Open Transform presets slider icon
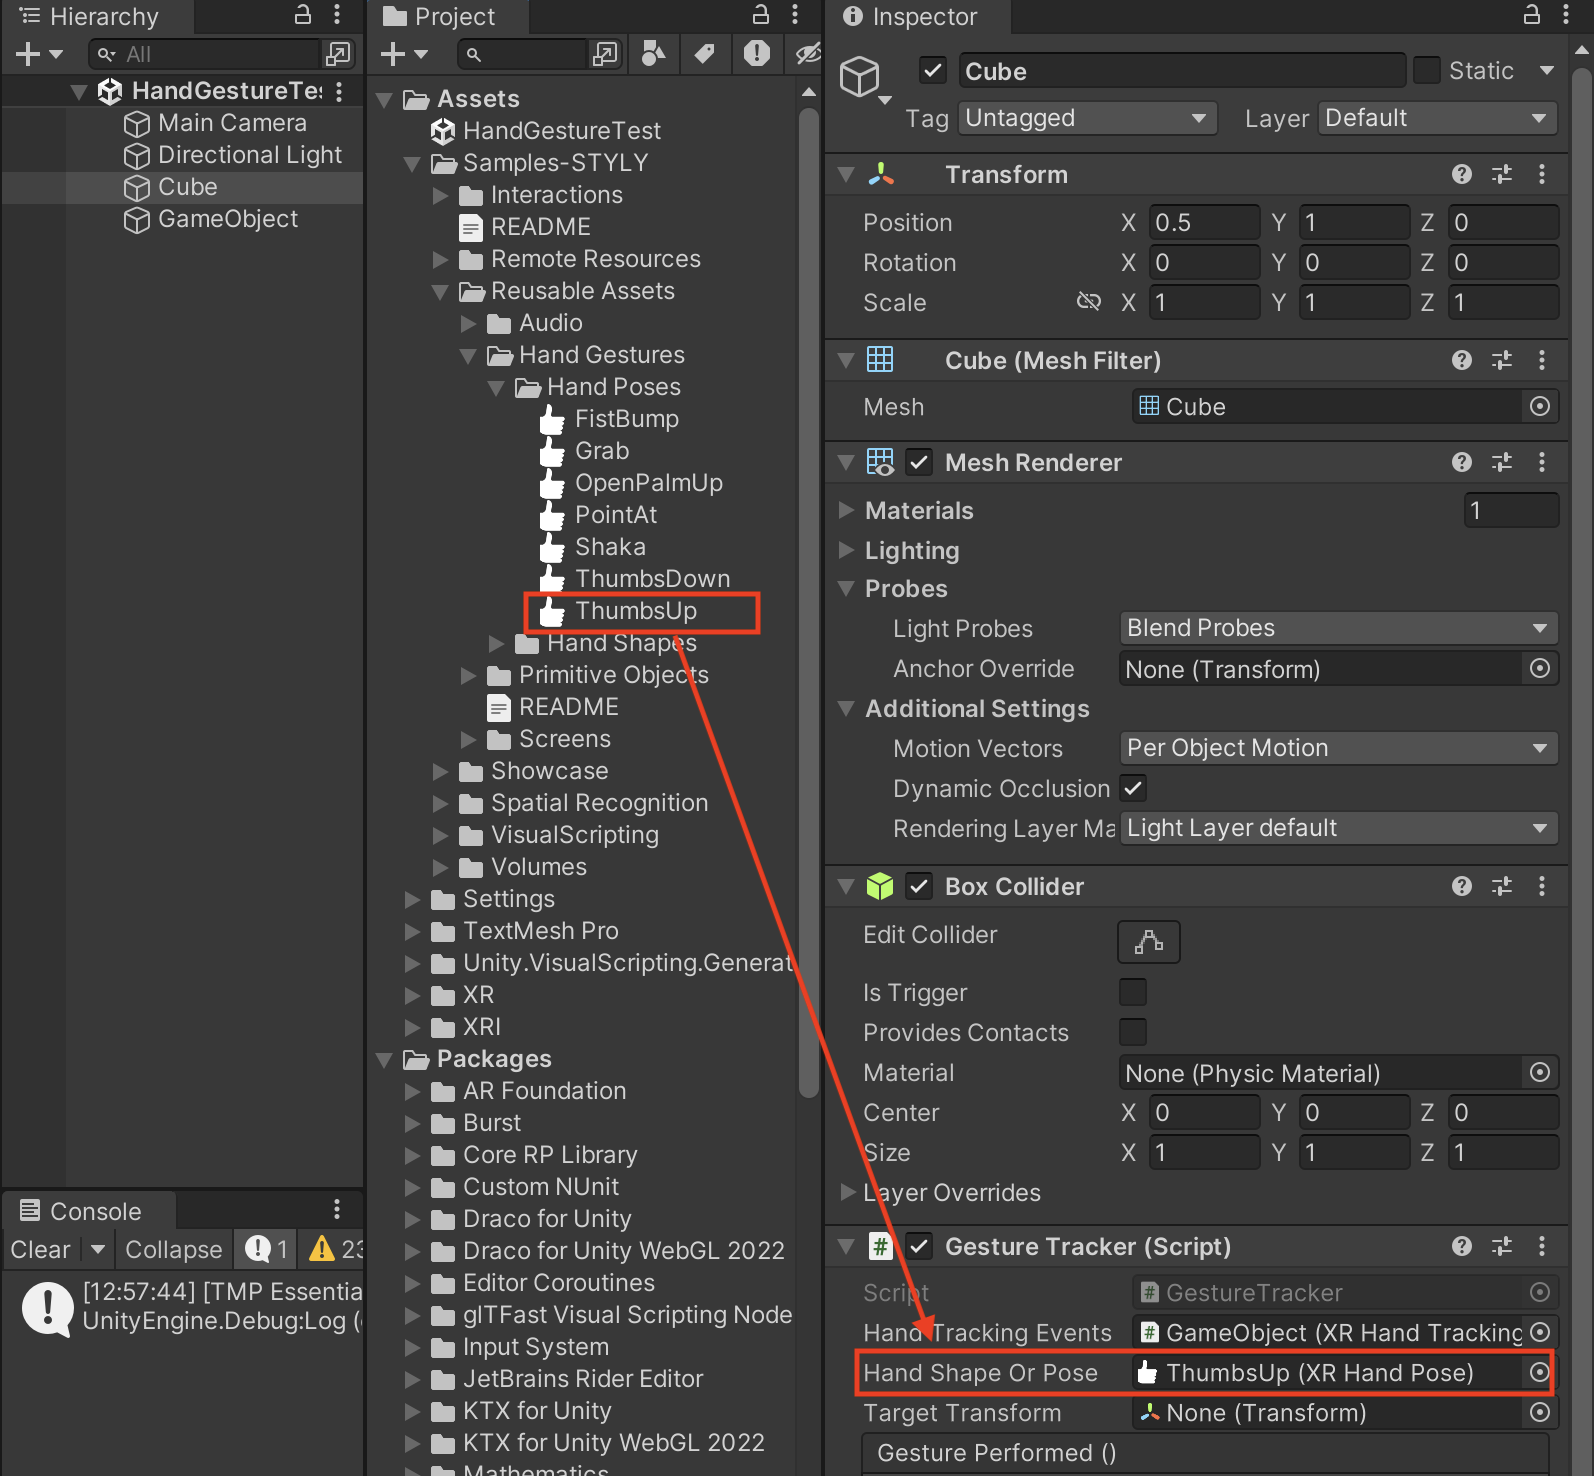 click(x=1502, y=175)
